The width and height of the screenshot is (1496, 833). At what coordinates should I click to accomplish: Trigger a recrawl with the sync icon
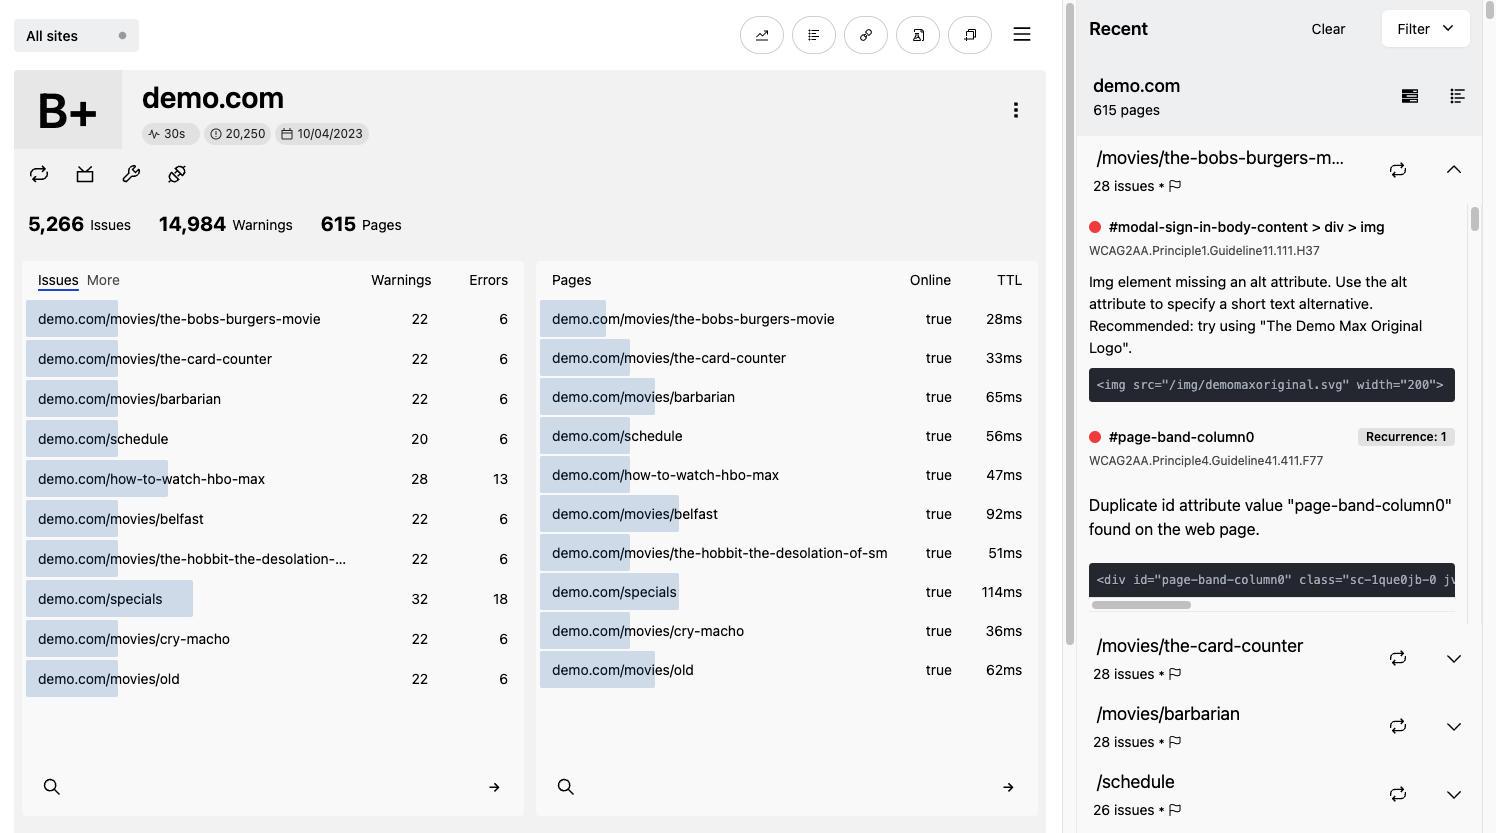point(39,174)
